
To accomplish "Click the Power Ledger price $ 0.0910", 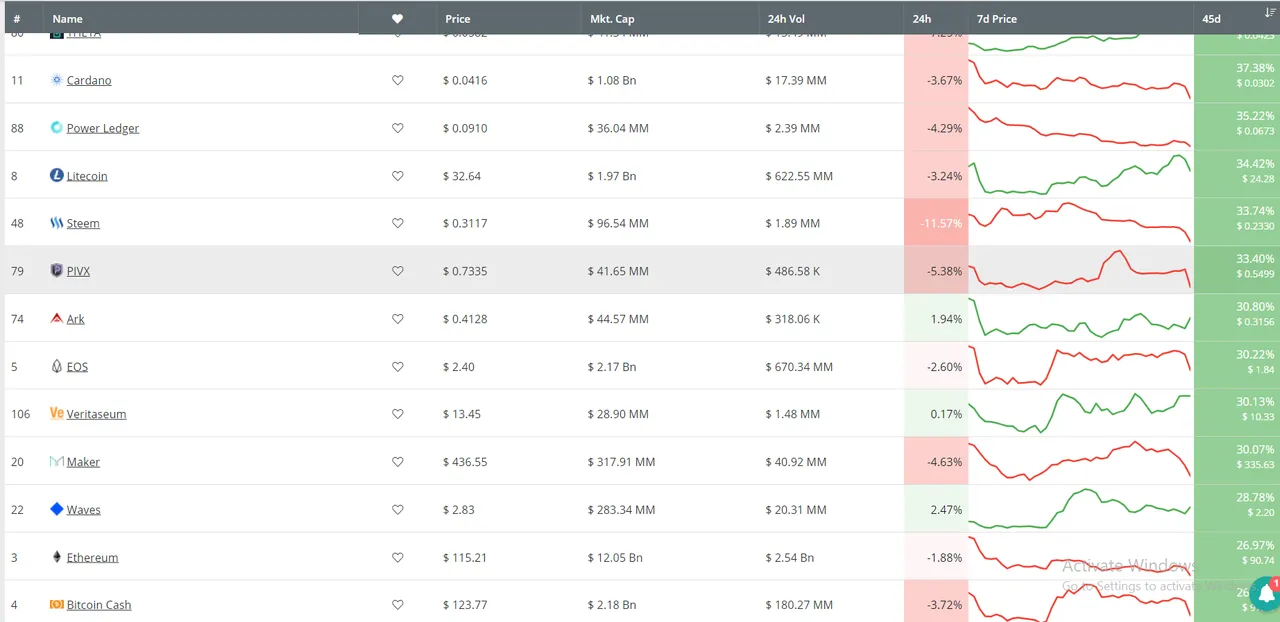I will [x=465, y=128].
